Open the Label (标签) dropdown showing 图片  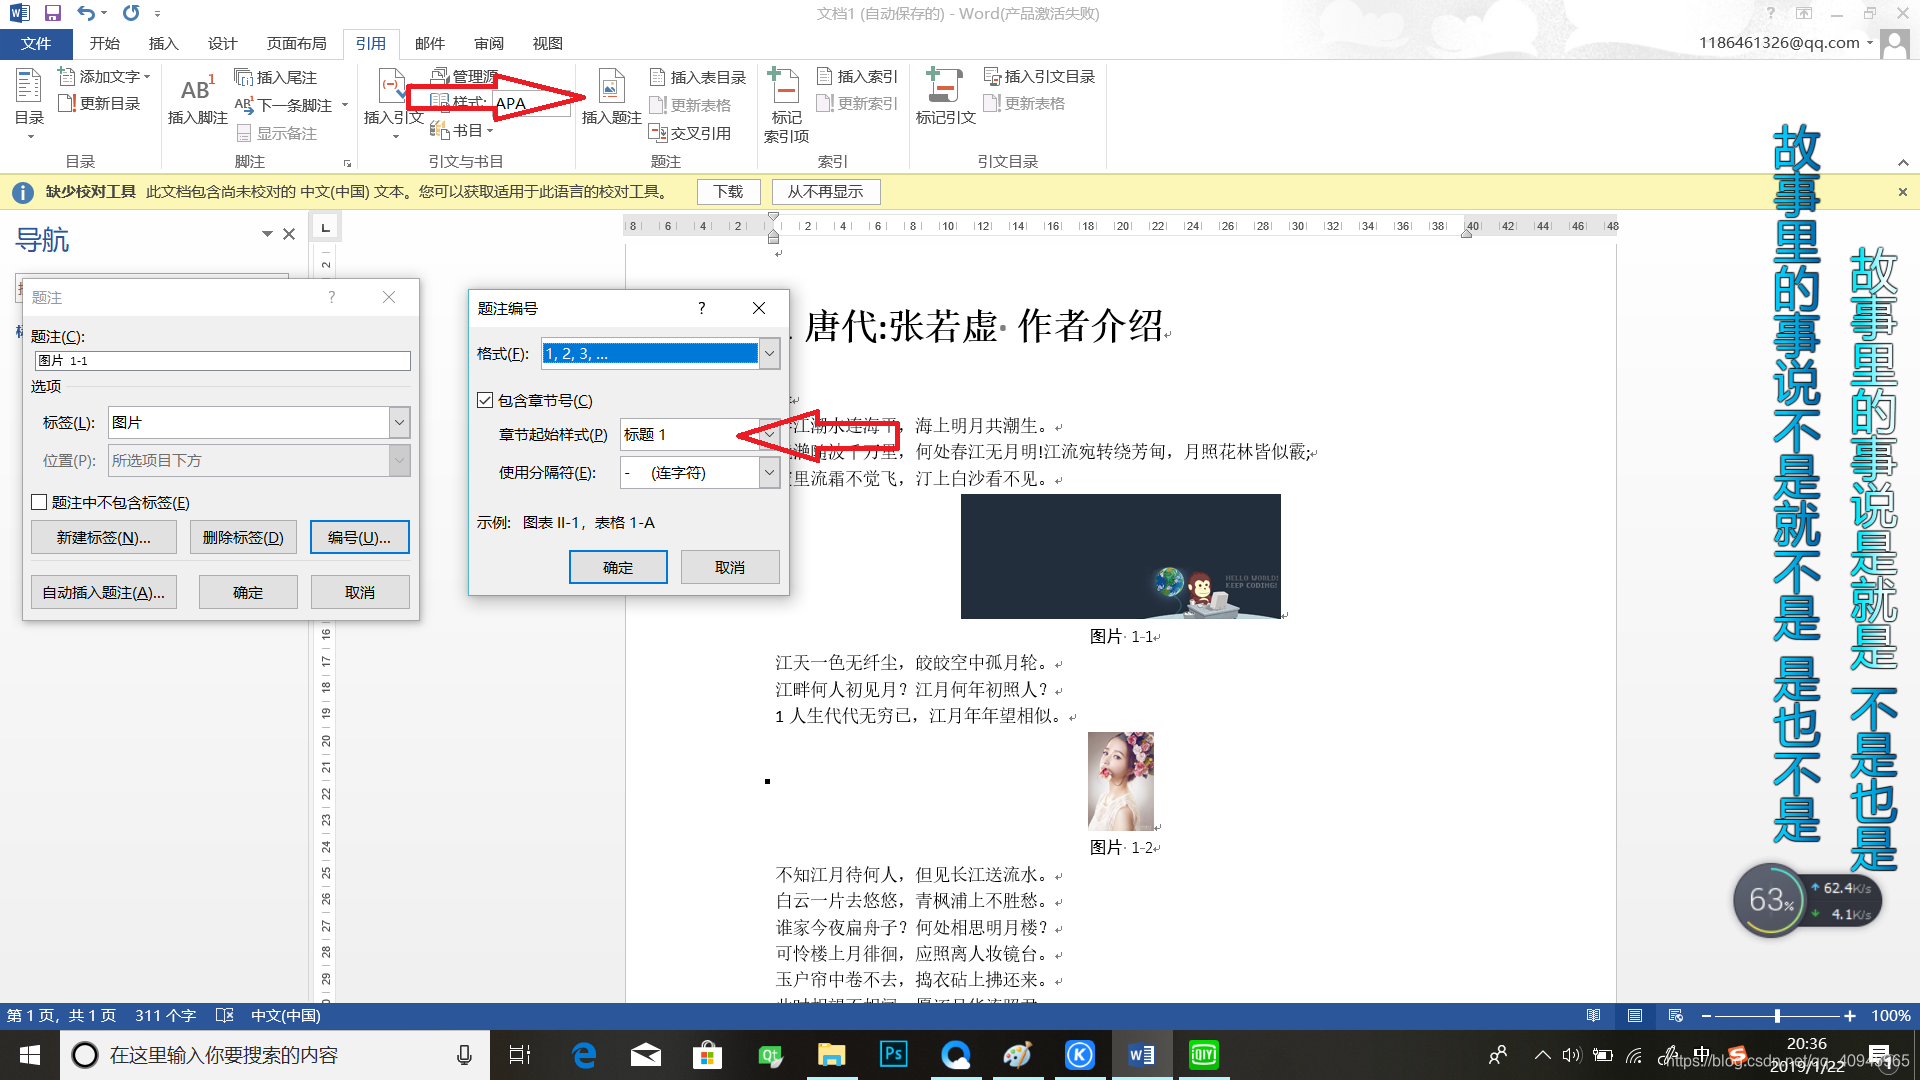tap(399, 422)
